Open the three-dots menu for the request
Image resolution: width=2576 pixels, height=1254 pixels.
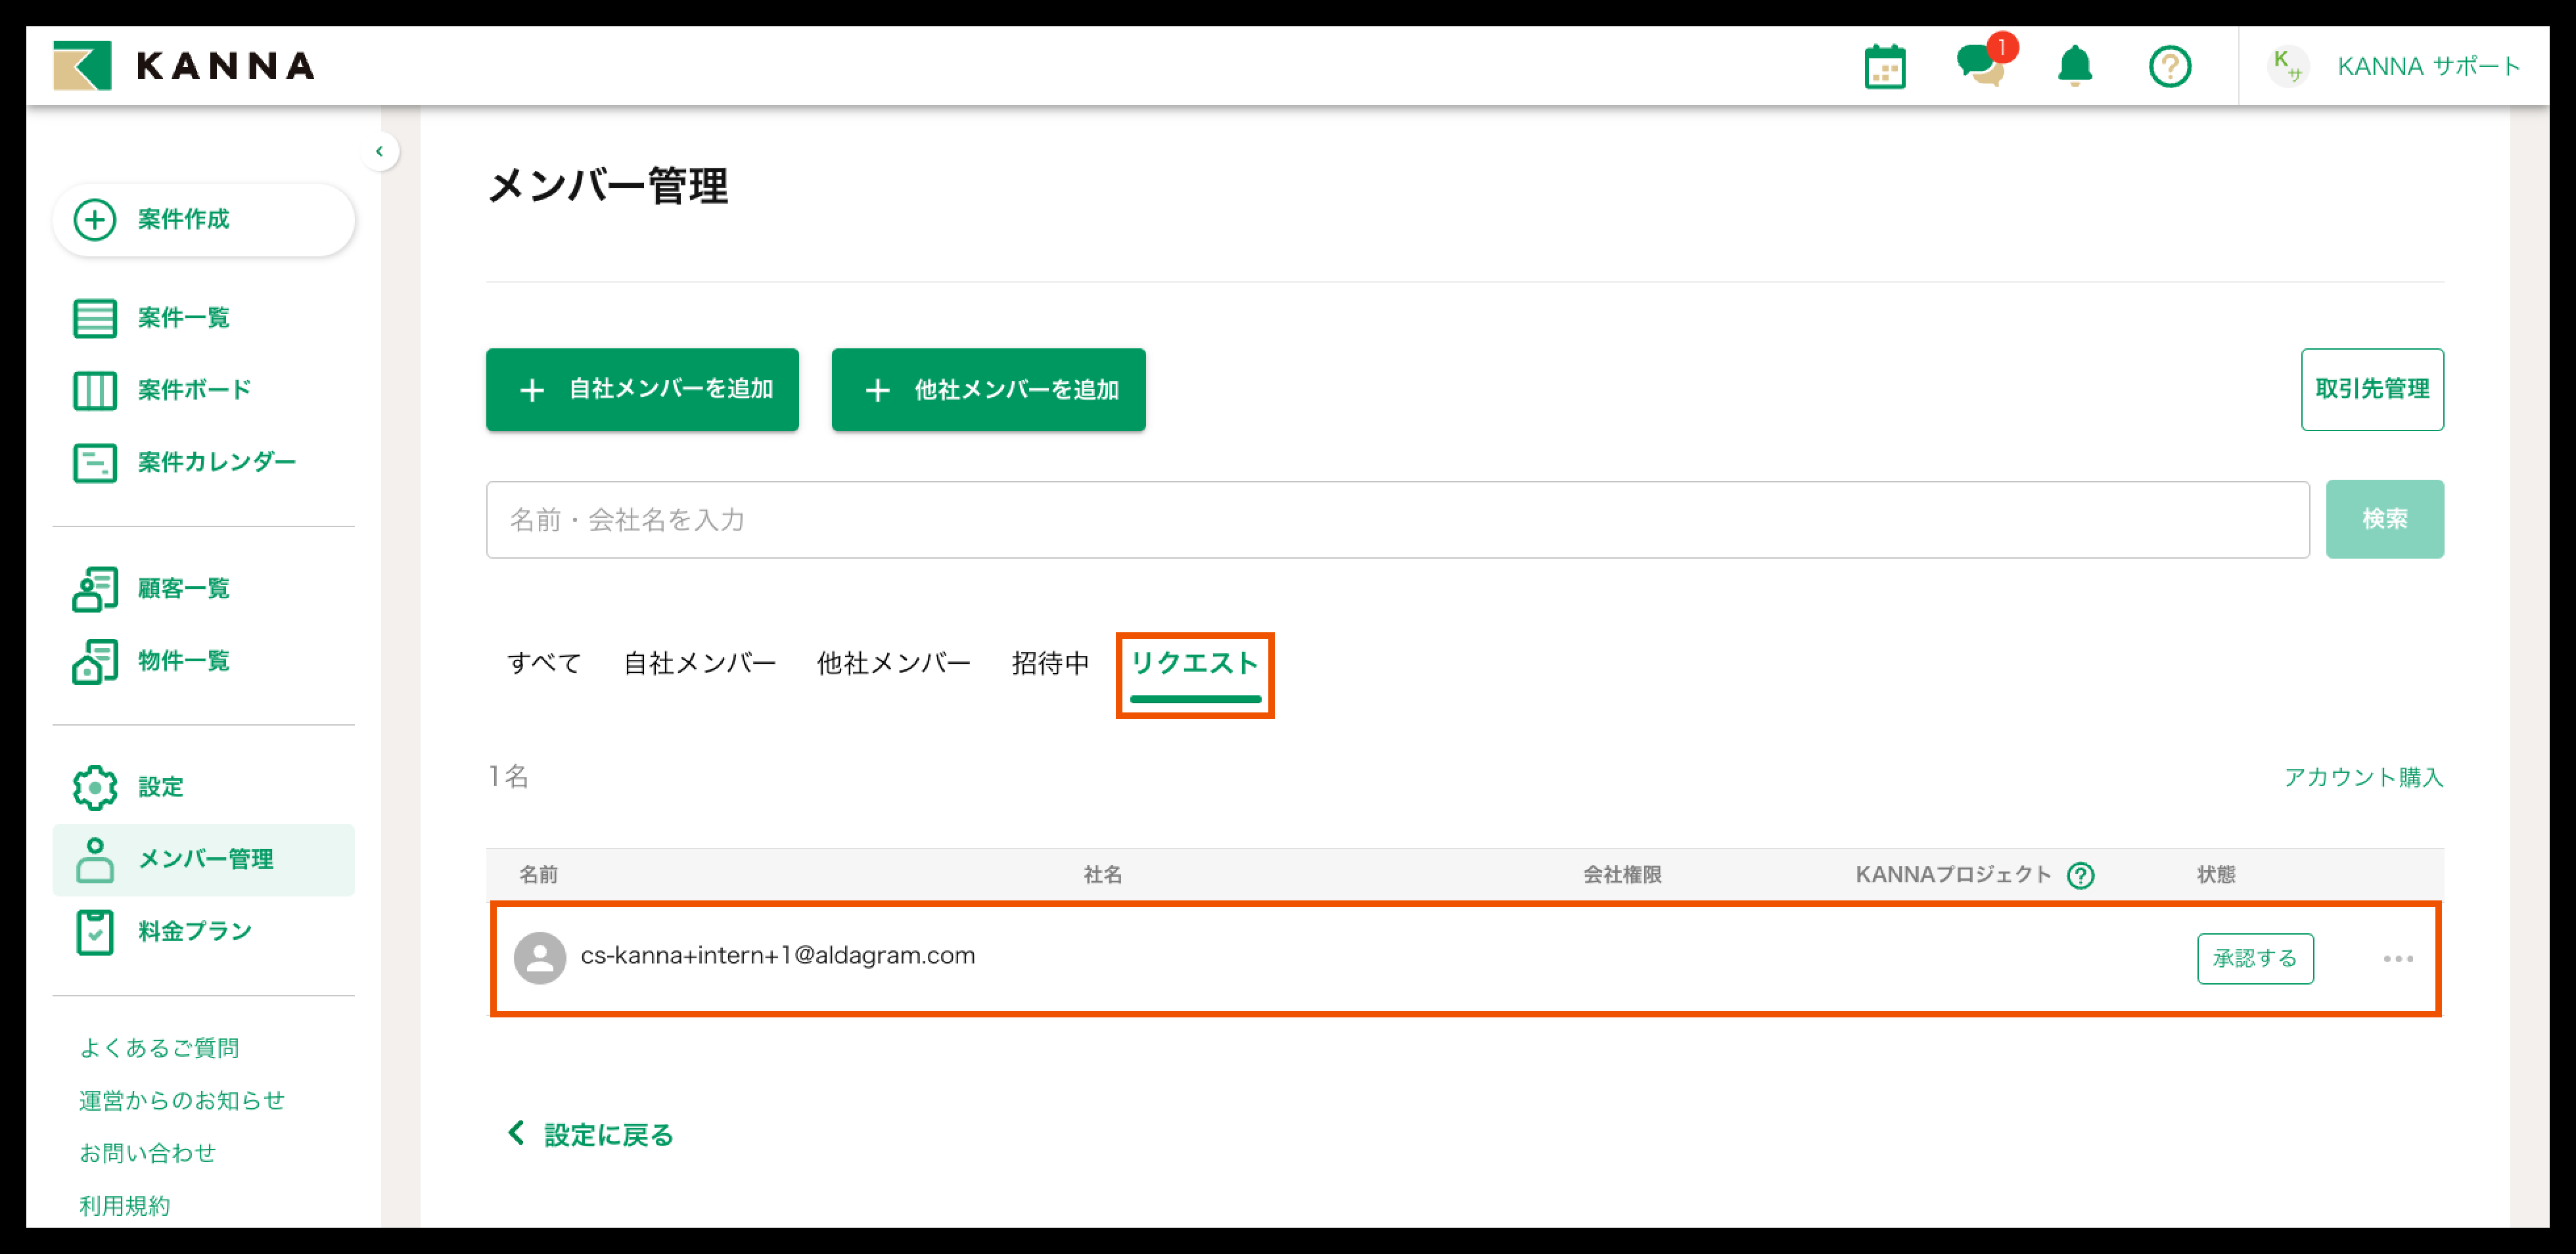pos(2398,959)
